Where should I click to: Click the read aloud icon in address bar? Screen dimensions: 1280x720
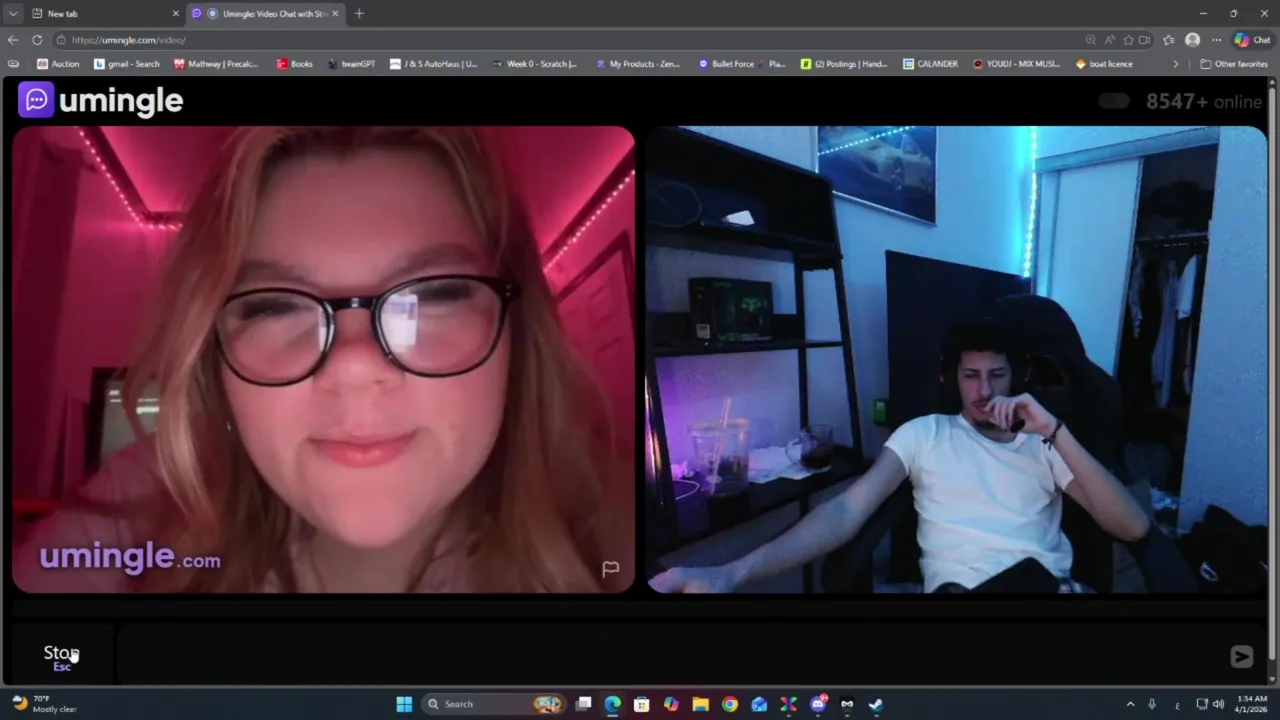1109,40
